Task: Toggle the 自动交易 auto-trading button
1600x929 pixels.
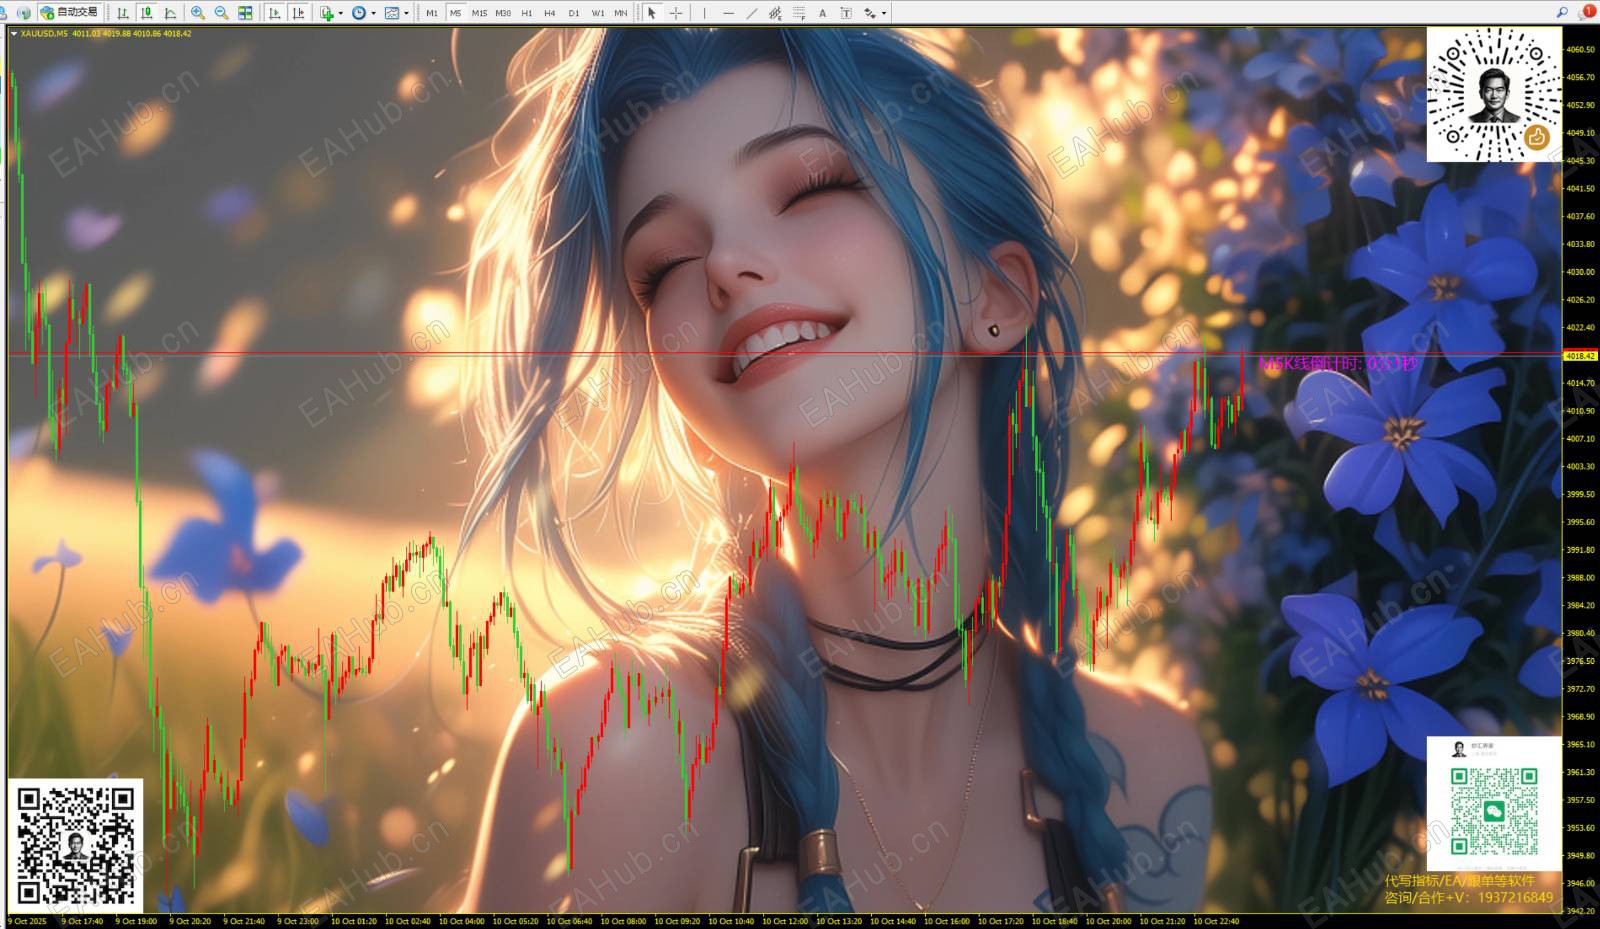Action: tap(70, 13)
